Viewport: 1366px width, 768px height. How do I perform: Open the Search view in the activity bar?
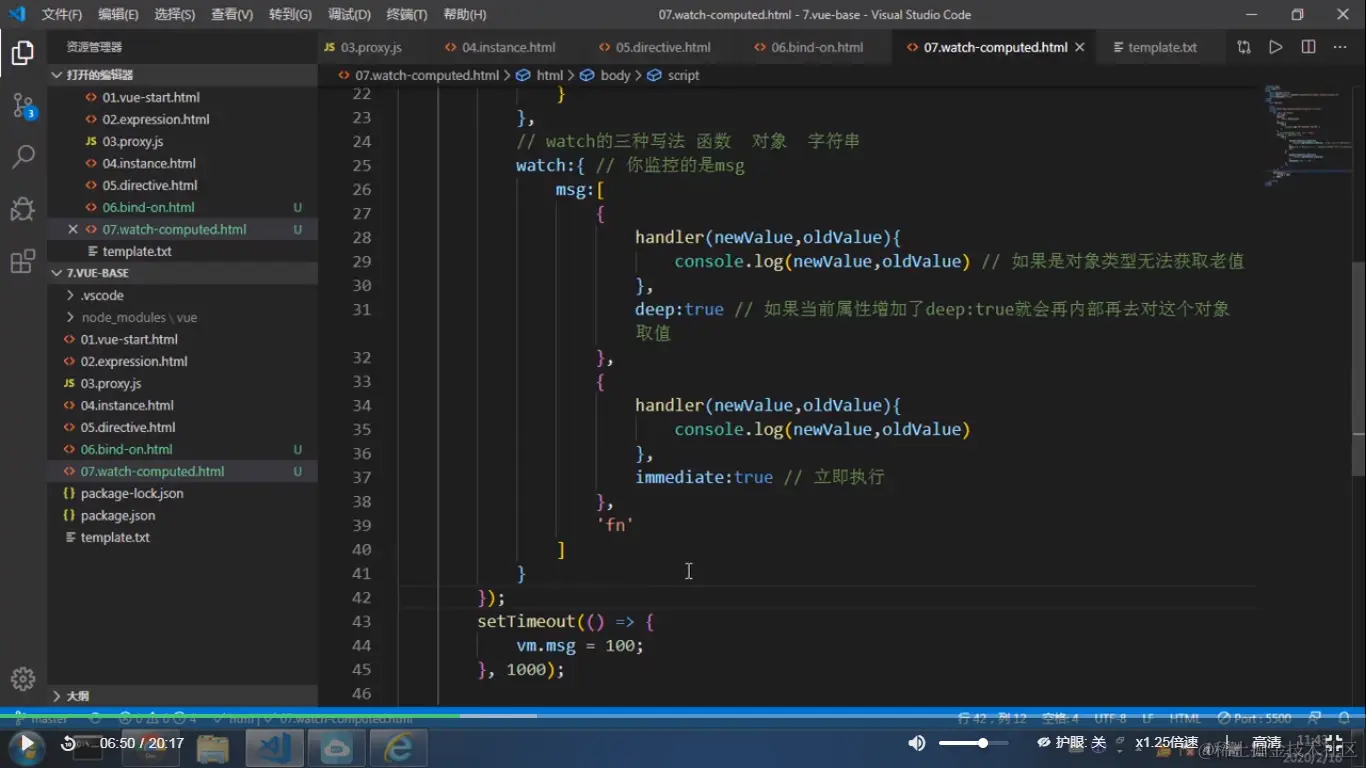23,156
